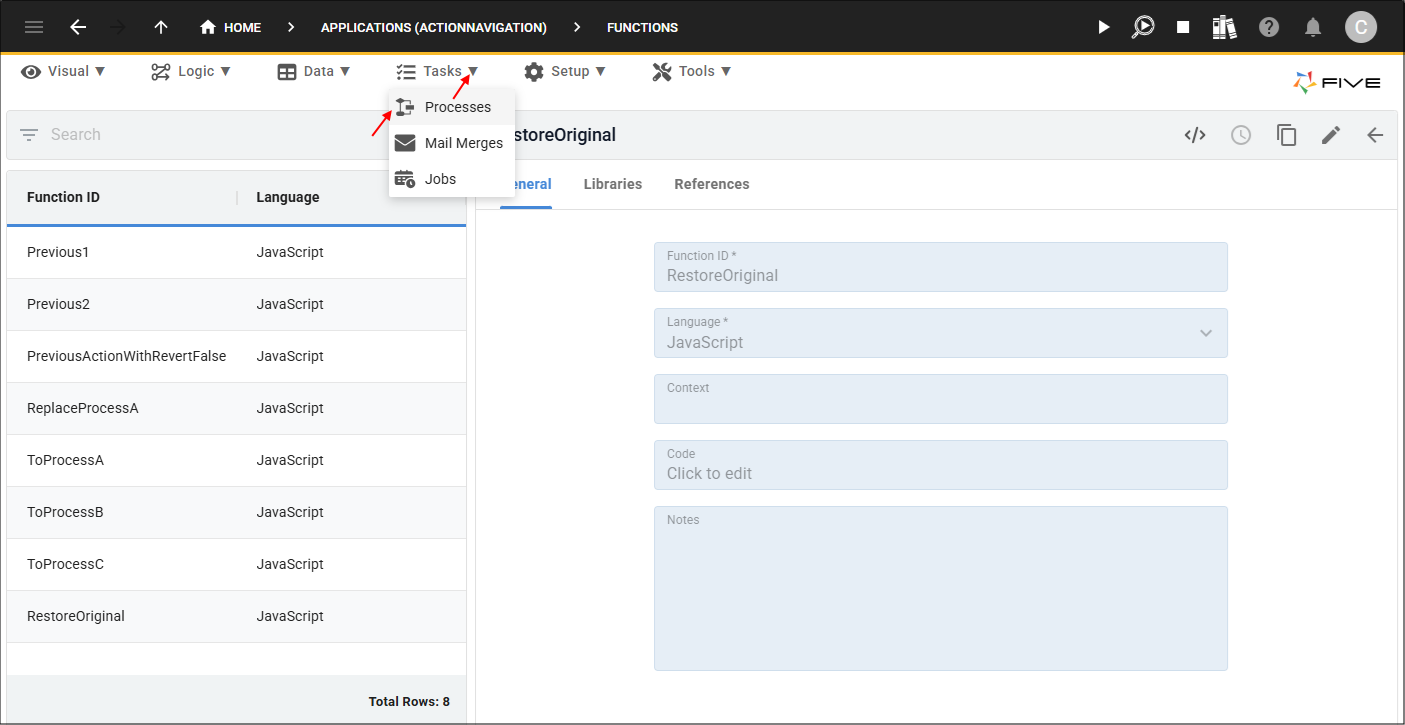1405x725 pixels.
Task: Switch to the References tab
Action: pos(712,184)
